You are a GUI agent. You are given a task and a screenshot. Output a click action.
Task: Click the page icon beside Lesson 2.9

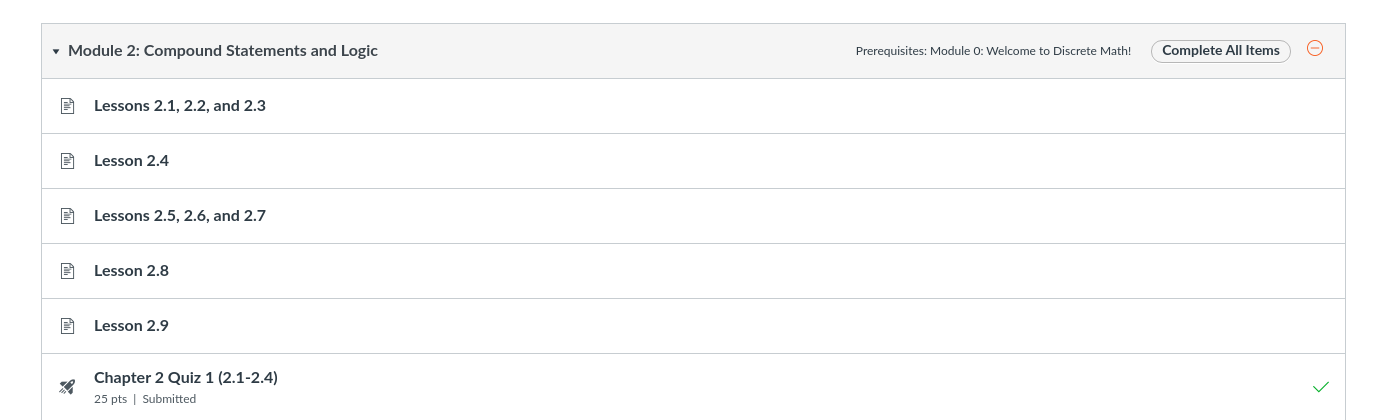pyautogui.click(x=68, y=326)
